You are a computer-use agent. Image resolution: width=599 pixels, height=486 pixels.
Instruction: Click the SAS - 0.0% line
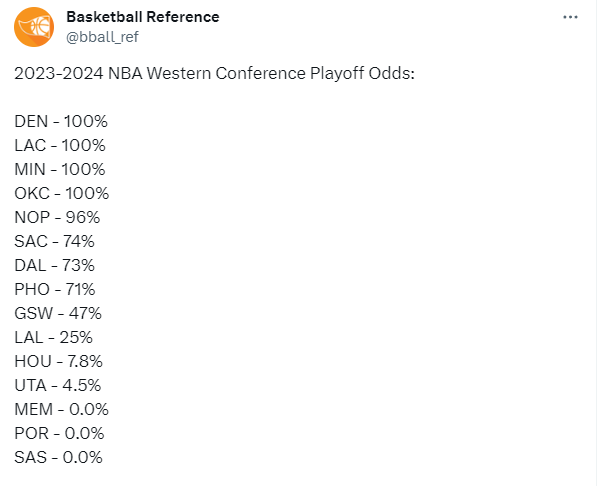[x=58, y=457]
